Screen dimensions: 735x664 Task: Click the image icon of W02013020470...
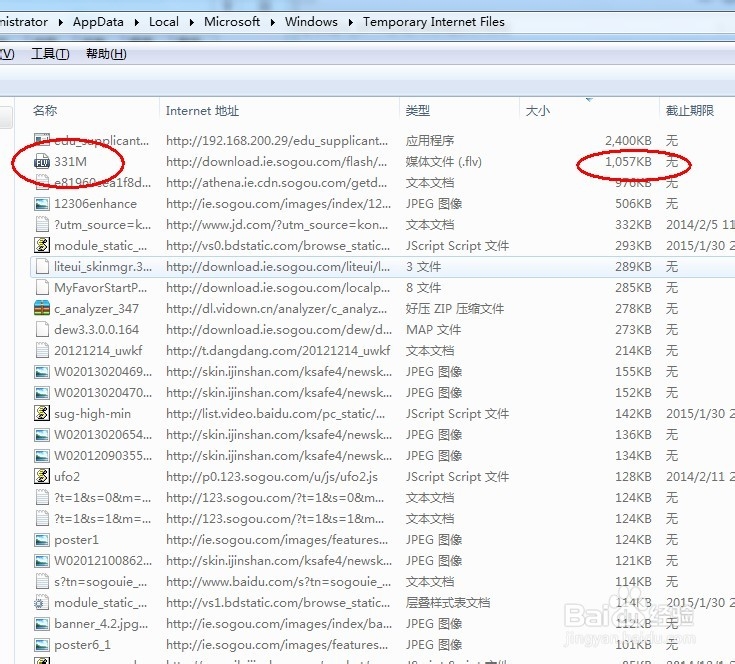tap(42, 393)
